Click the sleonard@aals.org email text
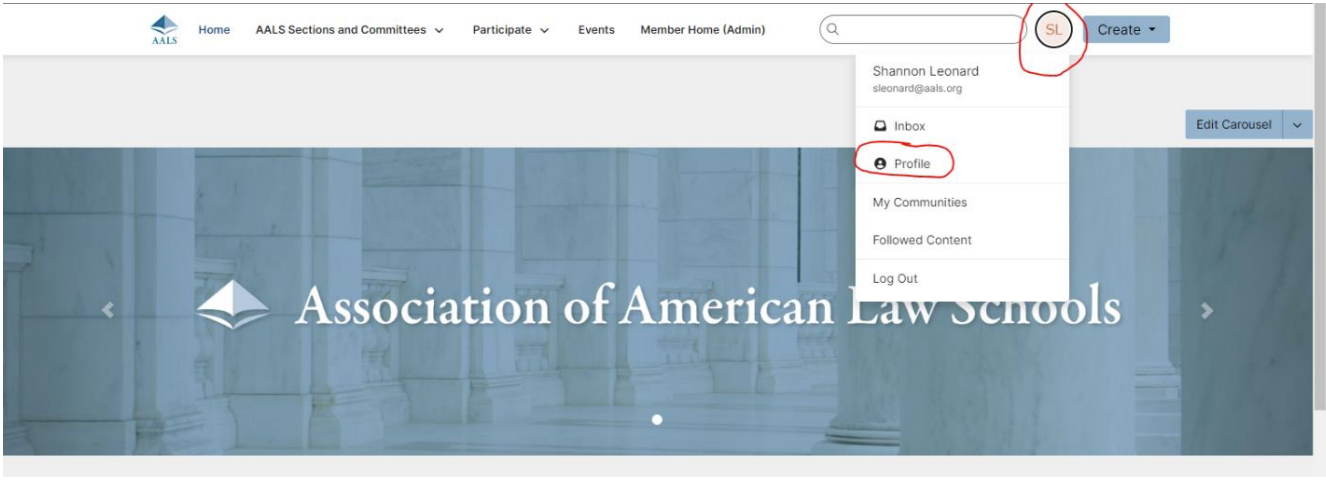Image resolution: width=1326 pixels, height=482 pixels. tap(917, 89)
